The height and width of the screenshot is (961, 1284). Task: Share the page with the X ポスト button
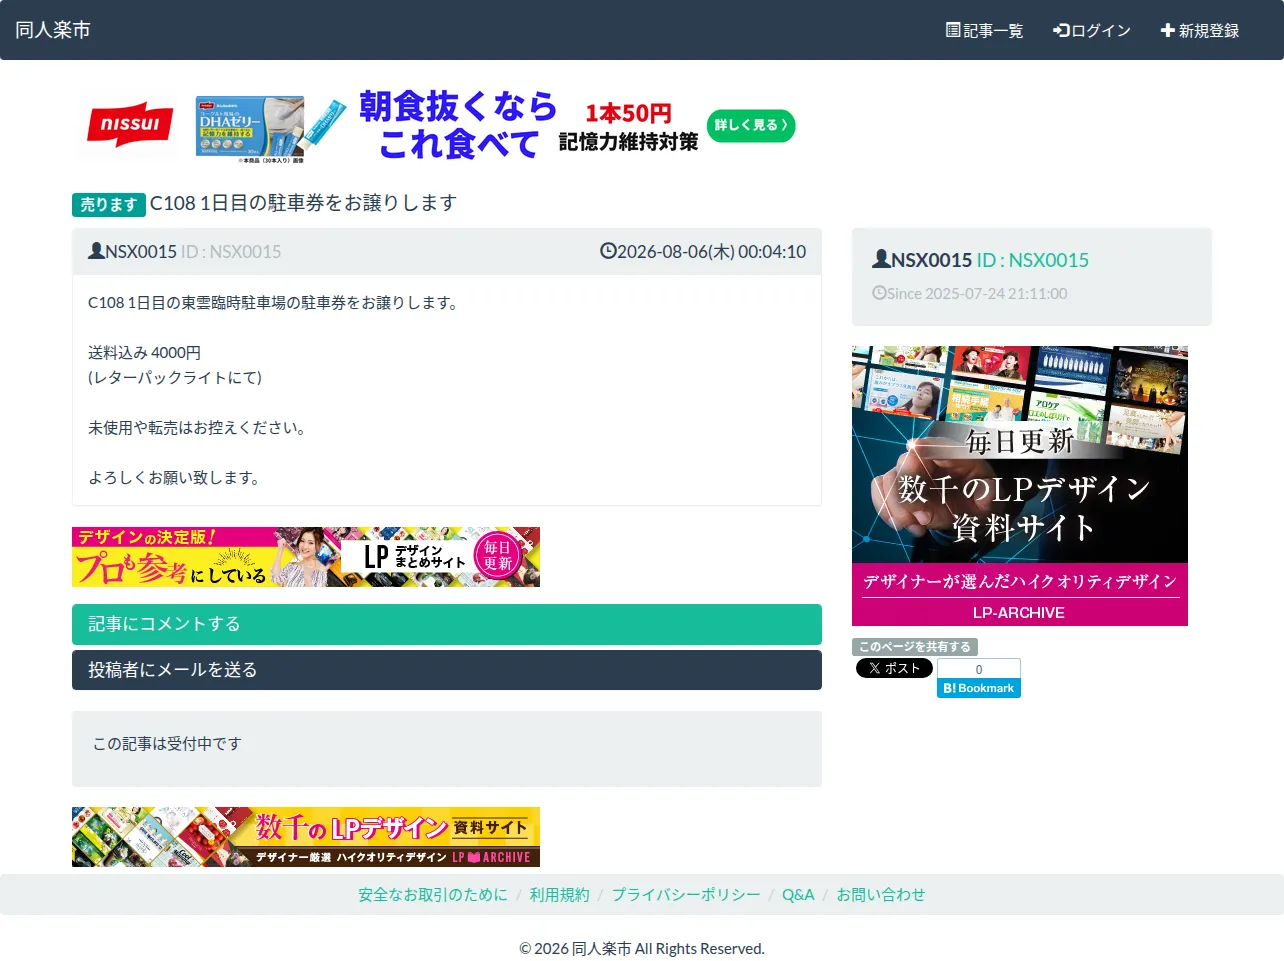(894, 668)
